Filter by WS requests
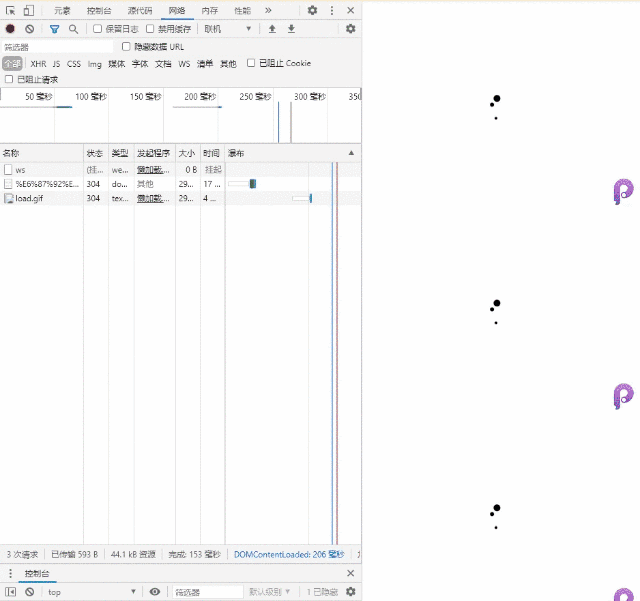This screenshot has width=640, height=601. click(184, 64)
